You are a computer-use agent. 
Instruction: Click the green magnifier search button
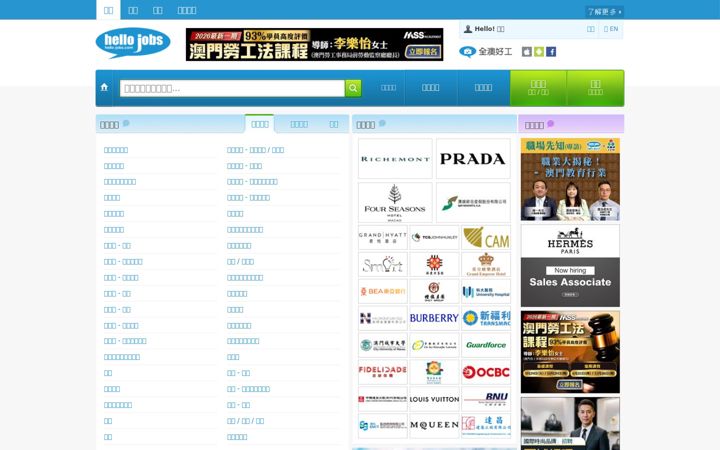point(353,88)
